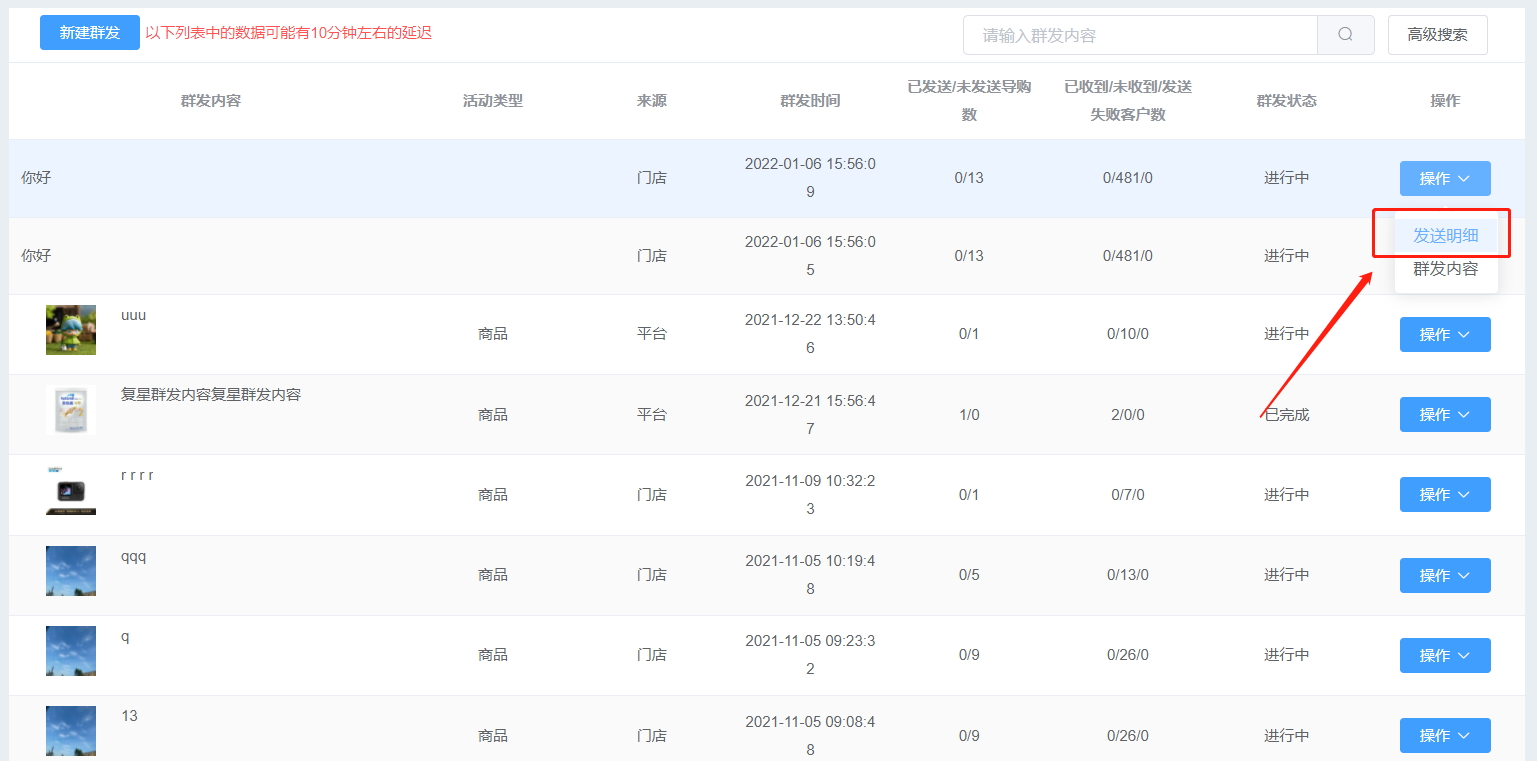Focus the 请输入群发内容 search field
1537x761 pixels.
click(x=1140, y=35)
